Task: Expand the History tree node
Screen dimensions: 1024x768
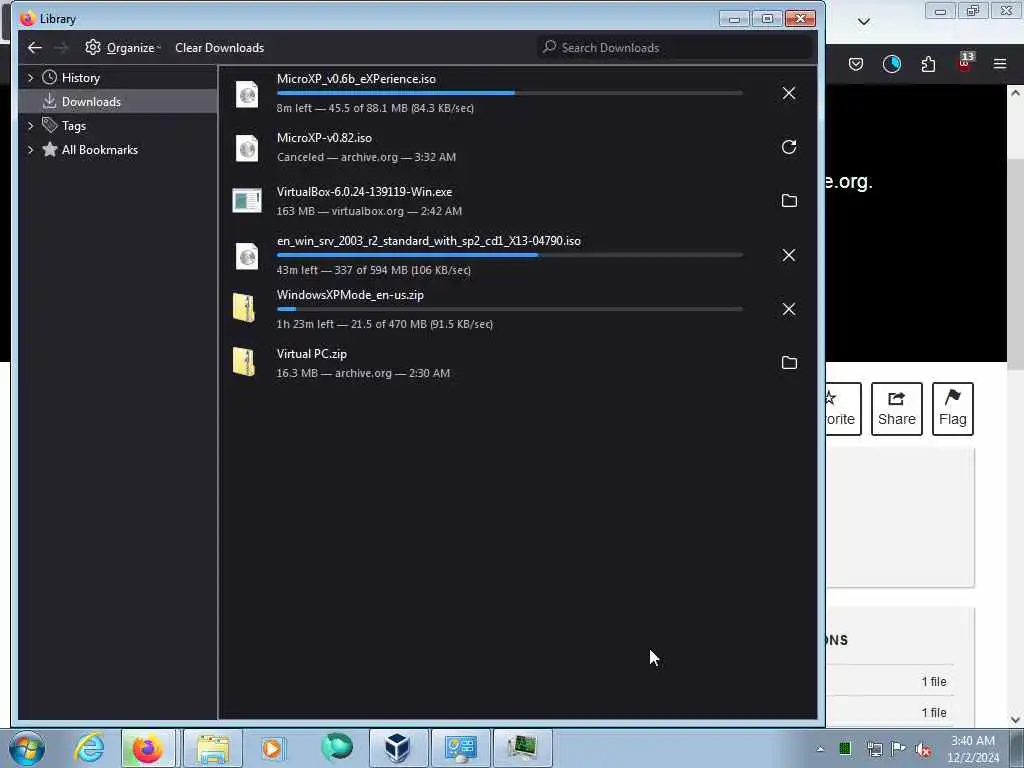Action: (30, 78)
